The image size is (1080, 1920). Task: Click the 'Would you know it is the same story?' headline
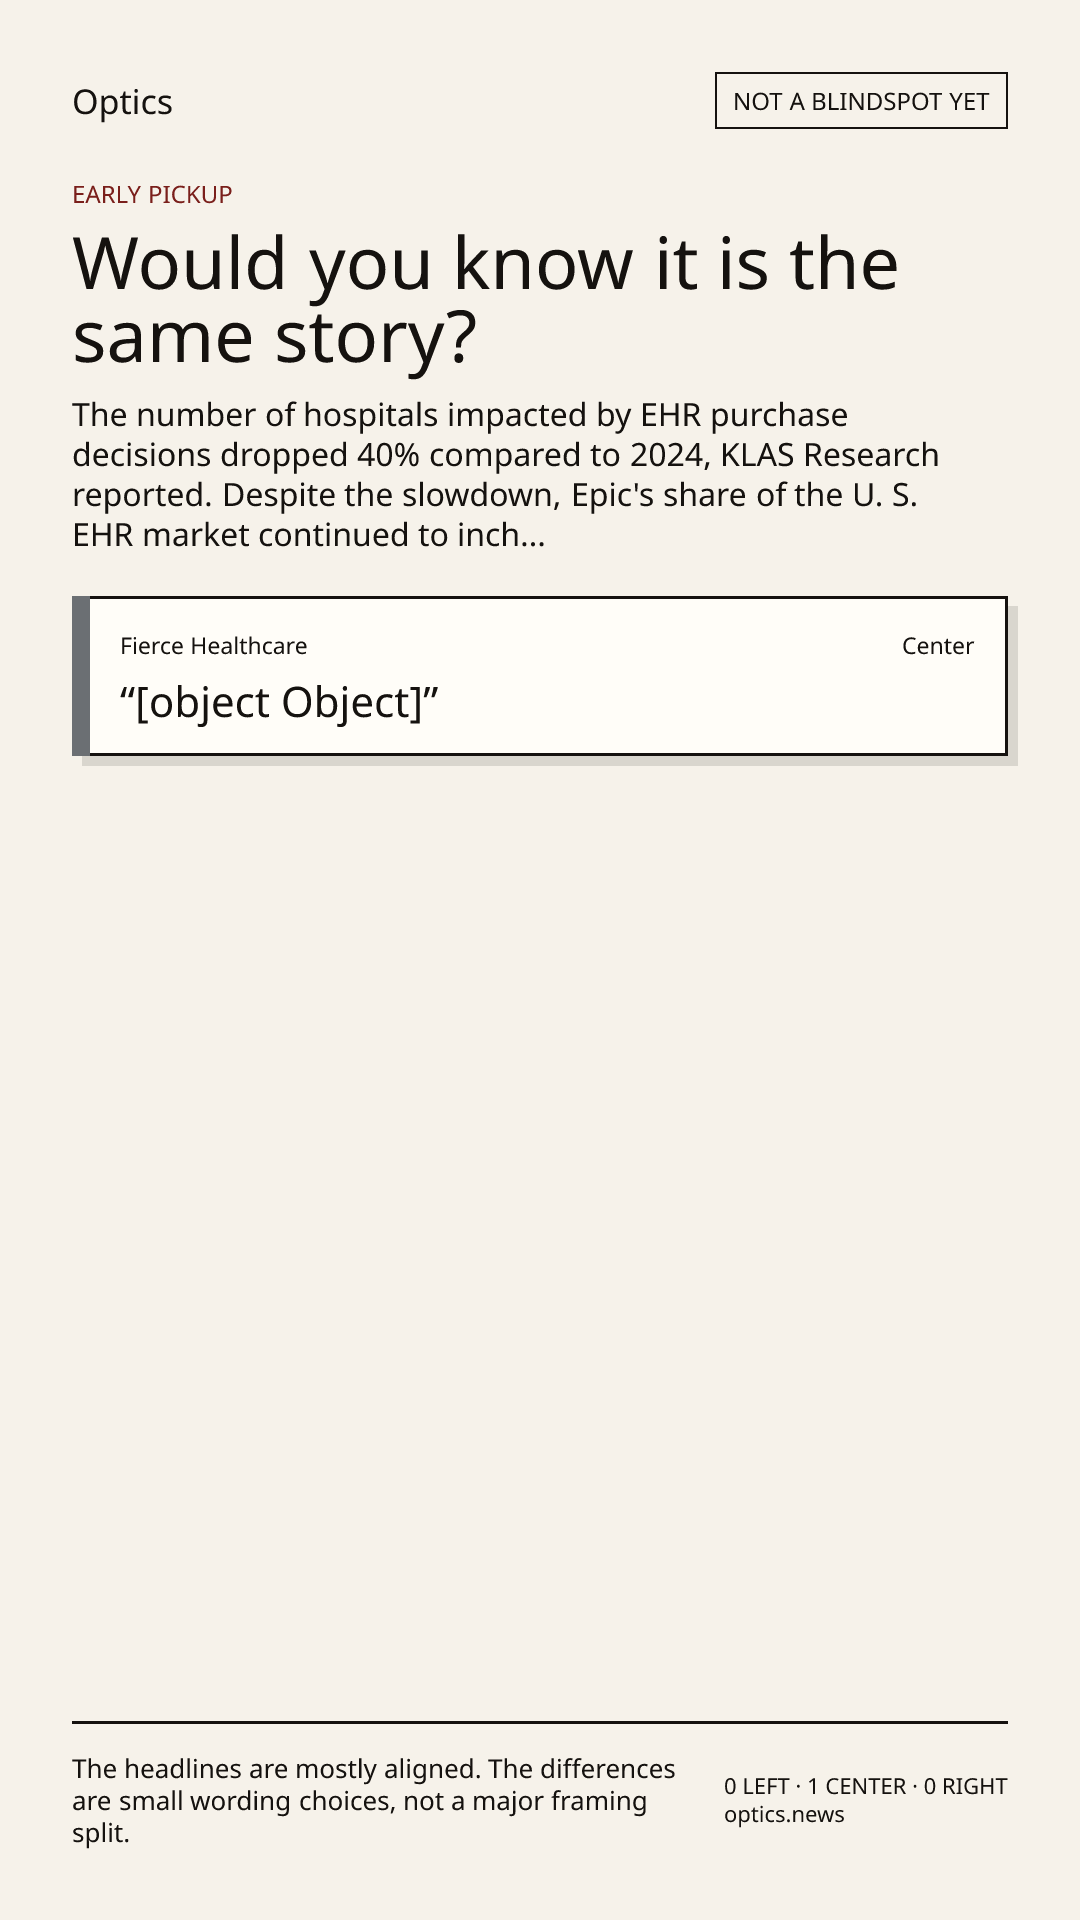tap(486, 300)
